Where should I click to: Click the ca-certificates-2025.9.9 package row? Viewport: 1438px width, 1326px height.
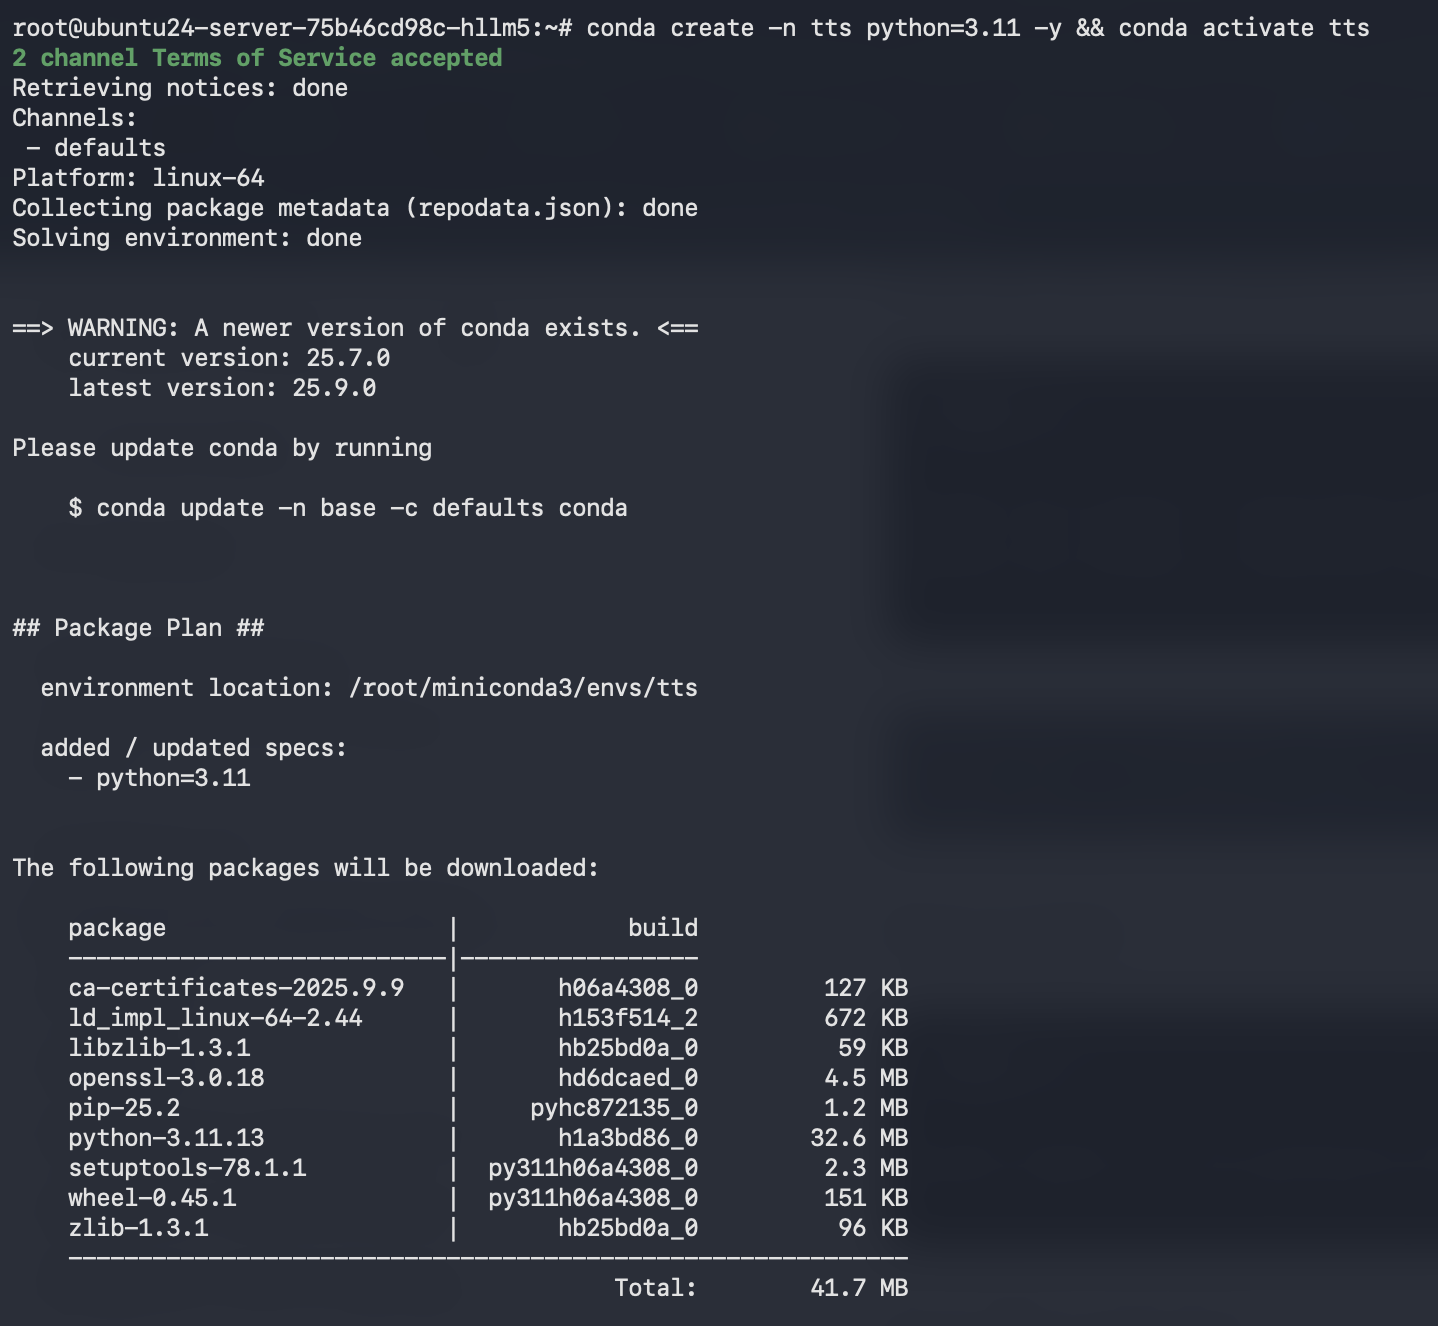coord(236,988)
